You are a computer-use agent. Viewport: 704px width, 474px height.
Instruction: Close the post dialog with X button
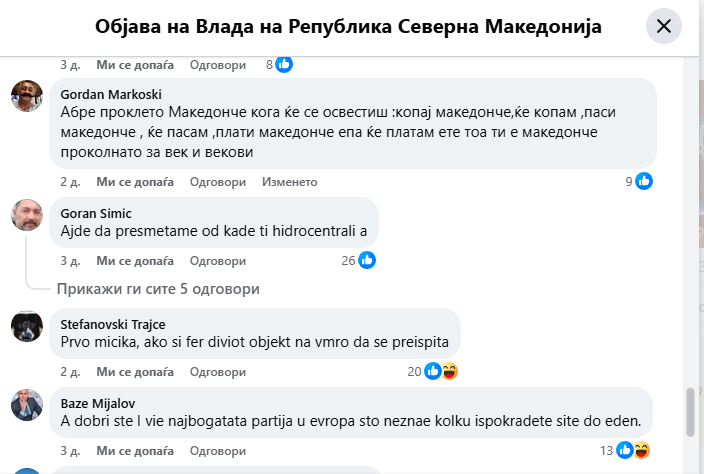point(663,27)
